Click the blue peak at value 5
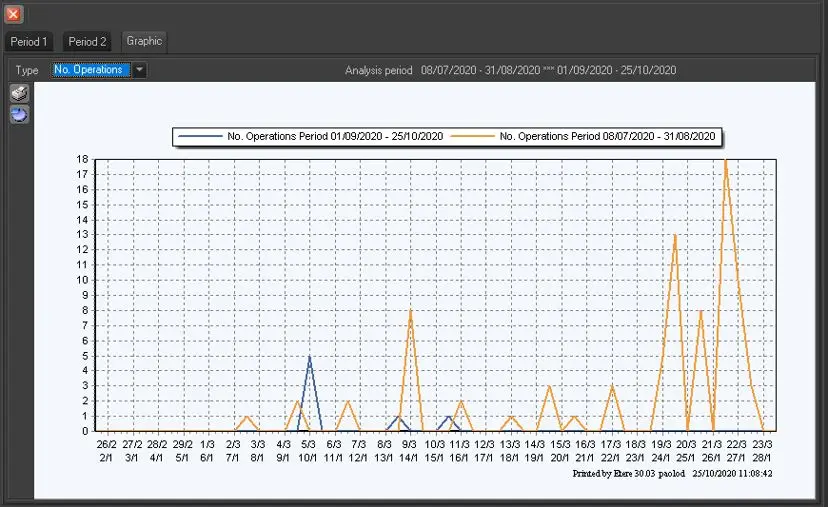 click(x=310, y=356)
